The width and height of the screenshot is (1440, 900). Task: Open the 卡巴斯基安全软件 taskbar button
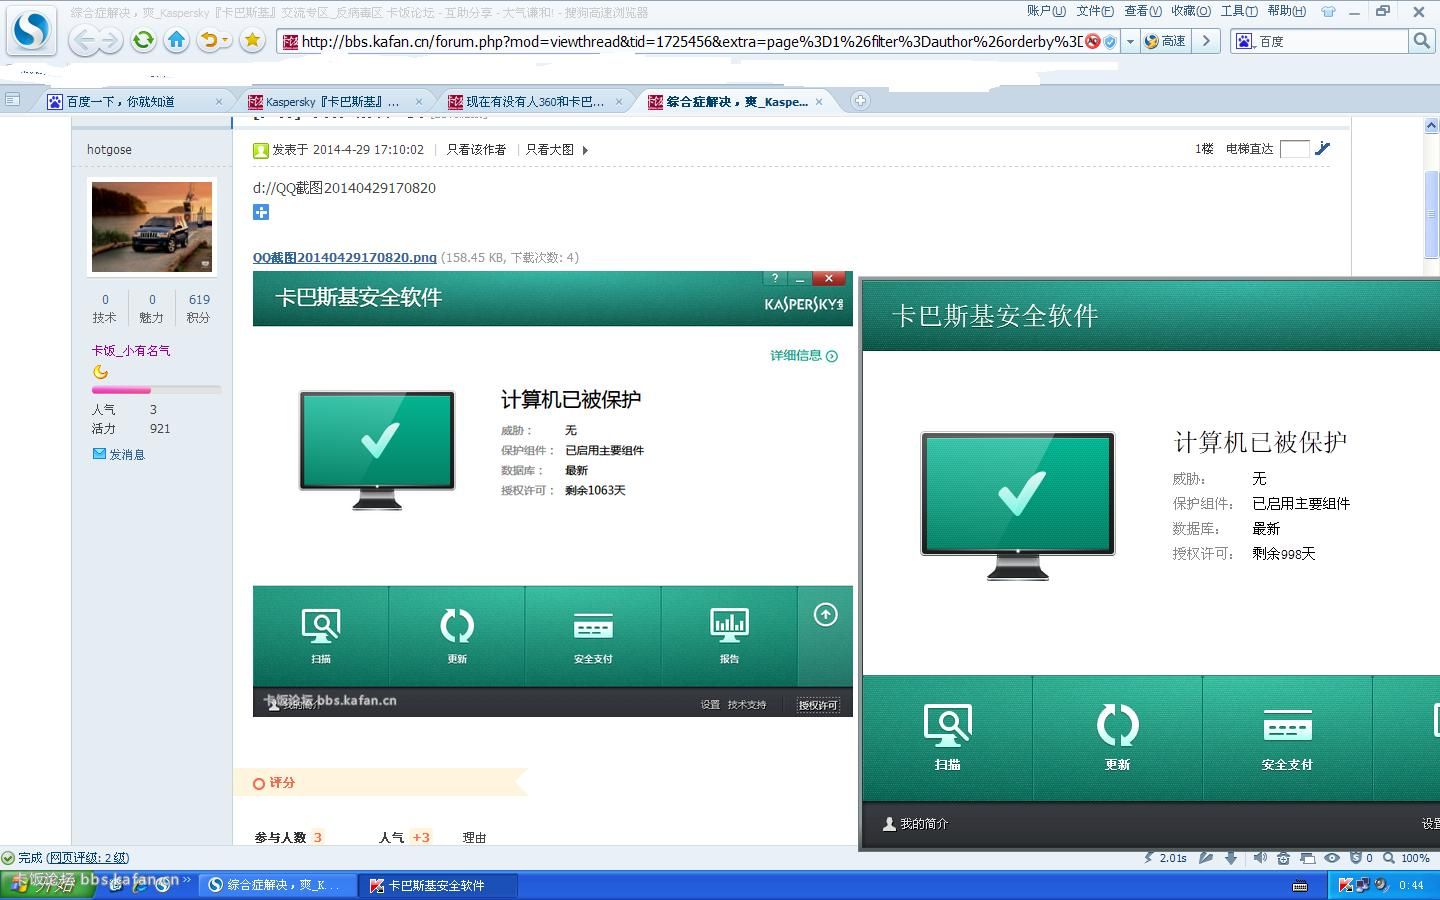click(x=439, y=885)
